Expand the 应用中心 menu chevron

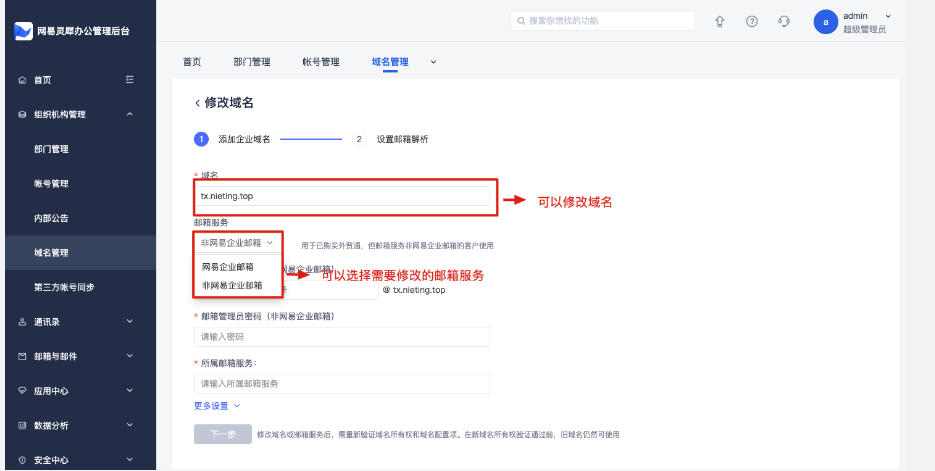[x=130, y=391]
